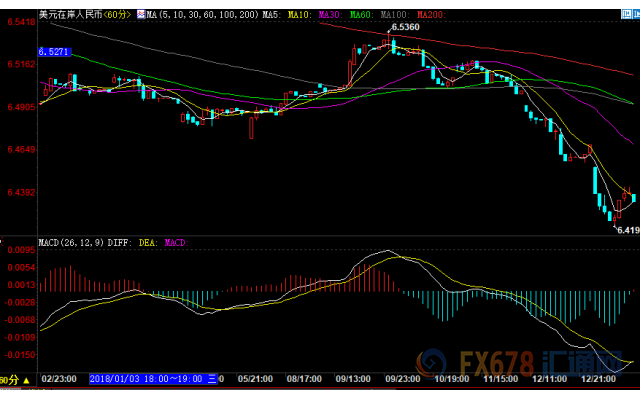
Task: Click the 6.4392 price axis value
Action: [x=21, y=192]
